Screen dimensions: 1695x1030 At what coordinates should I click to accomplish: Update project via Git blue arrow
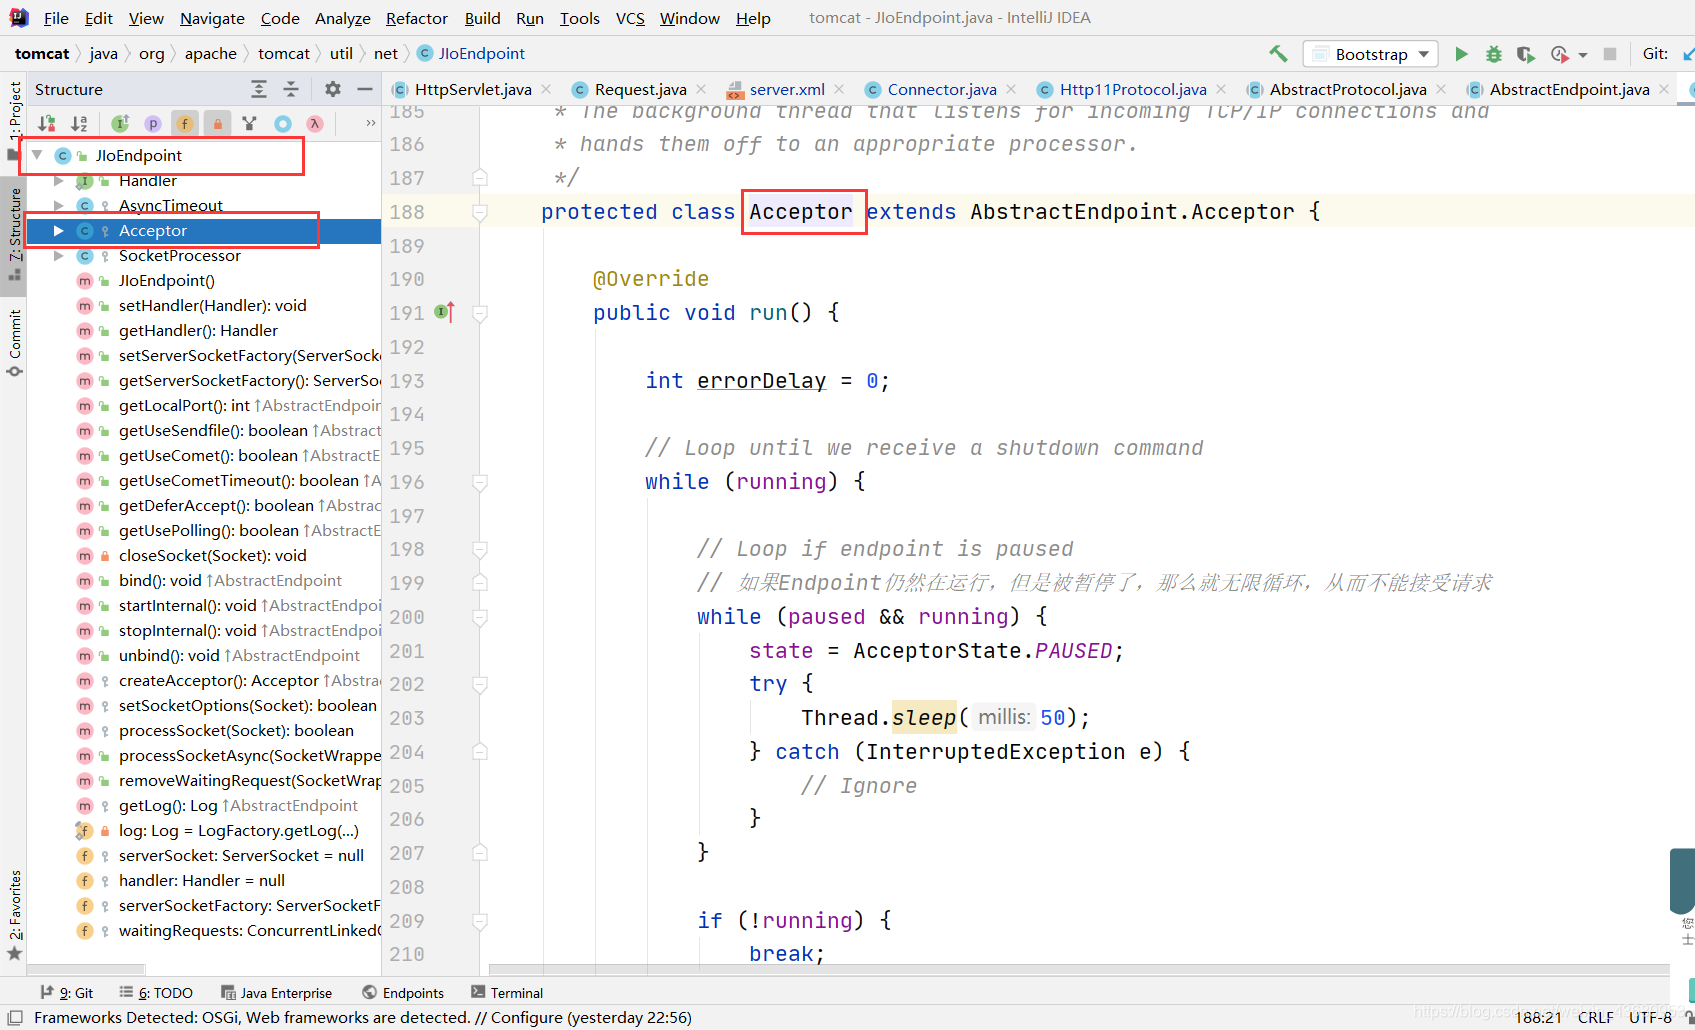[1688, 54]
